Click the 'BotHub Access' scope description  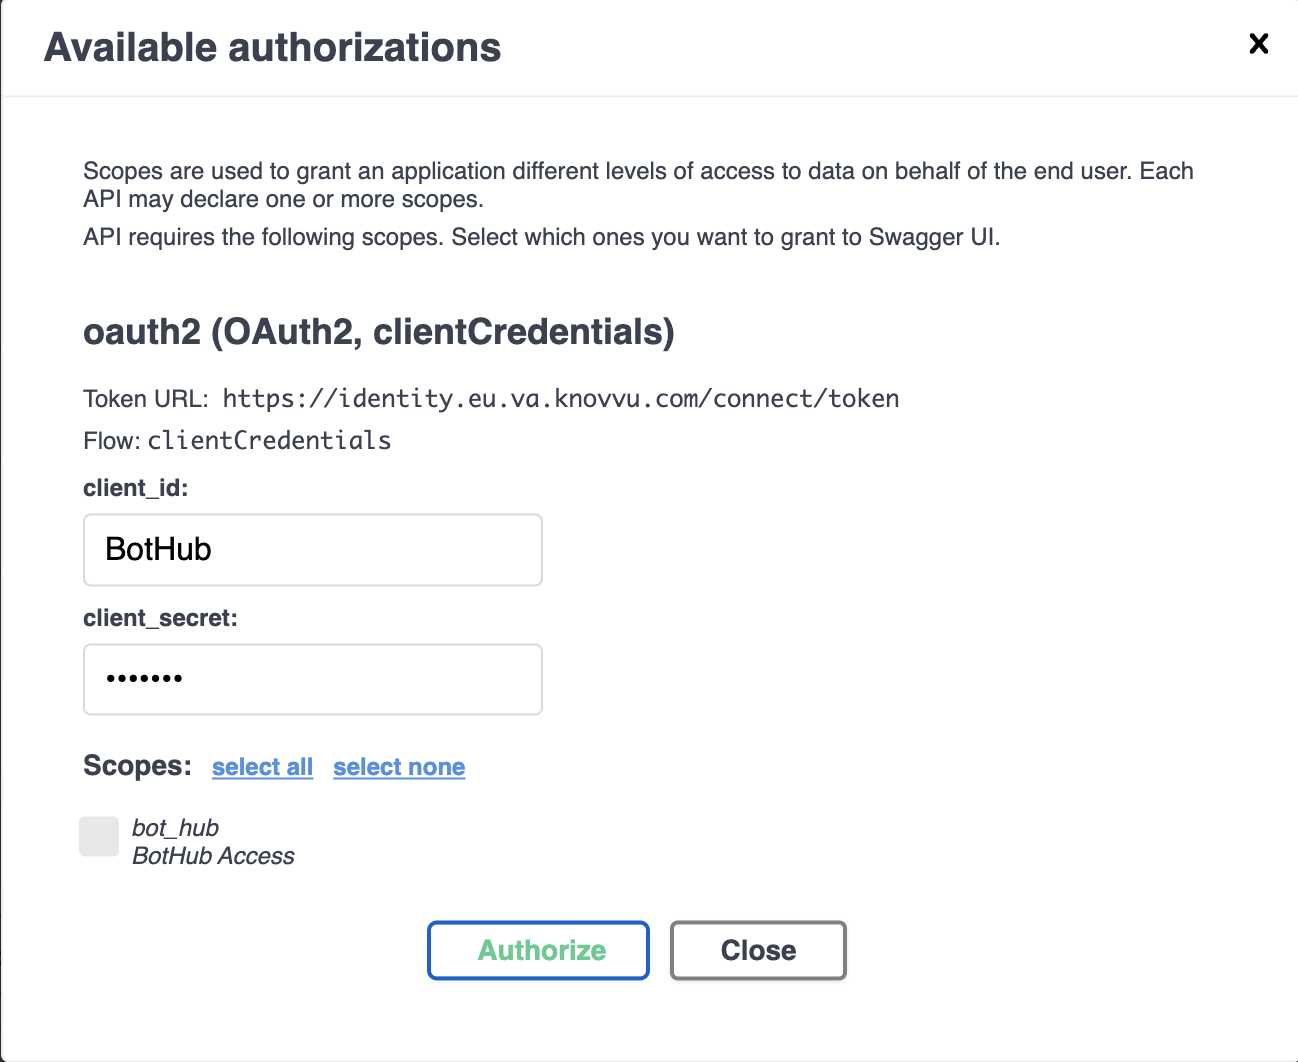click(213, 856)
